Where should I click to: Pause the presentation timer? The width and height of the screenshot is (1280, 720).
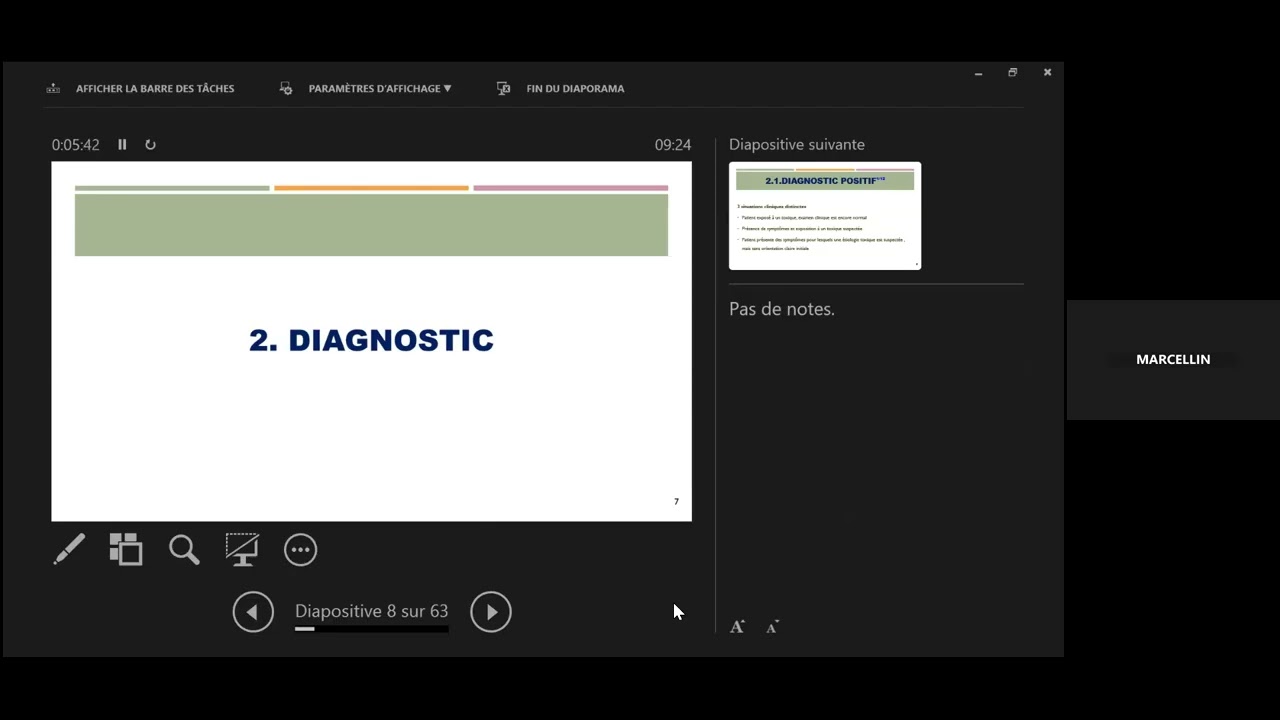tap(122, 144)
